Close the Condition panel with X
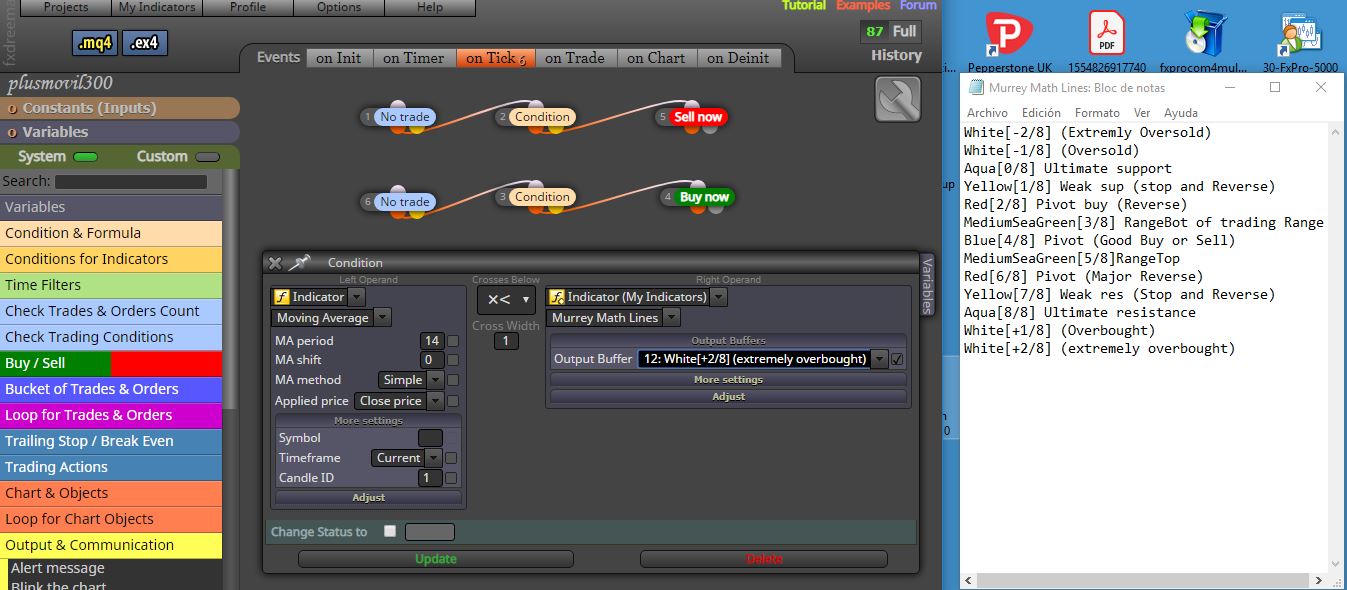This screenshot has width=1347, height=590. 275,263
